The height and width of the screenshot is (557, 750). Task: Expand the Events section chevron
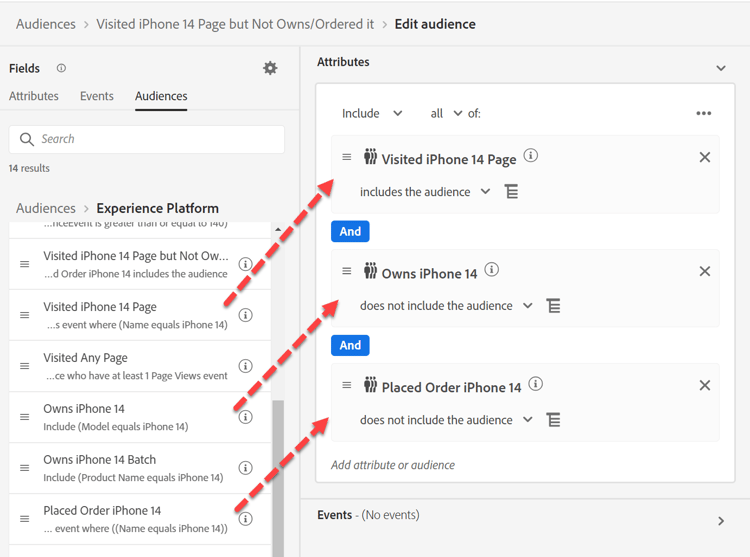[x=721, y=521]
